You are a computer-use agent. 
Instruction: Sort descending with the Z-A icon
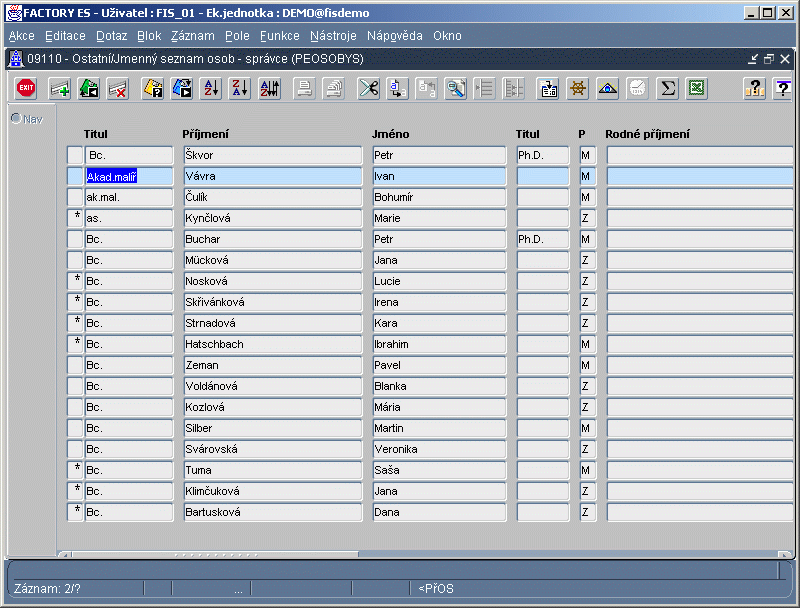(240, 88)
